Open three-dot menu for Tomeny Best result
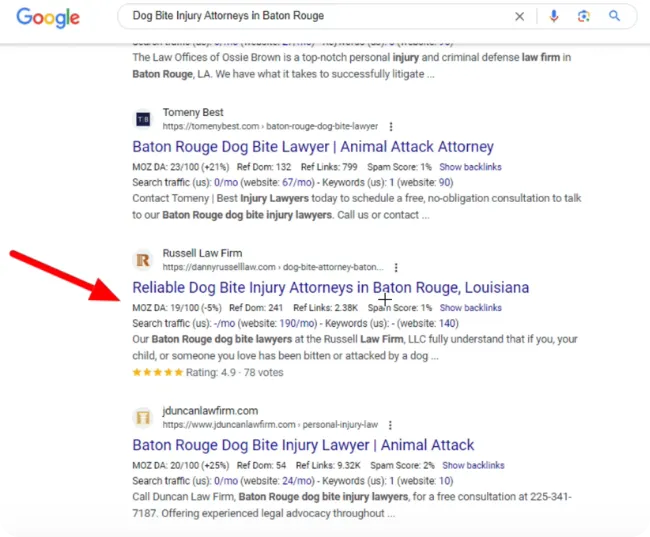 pos(391,127)
